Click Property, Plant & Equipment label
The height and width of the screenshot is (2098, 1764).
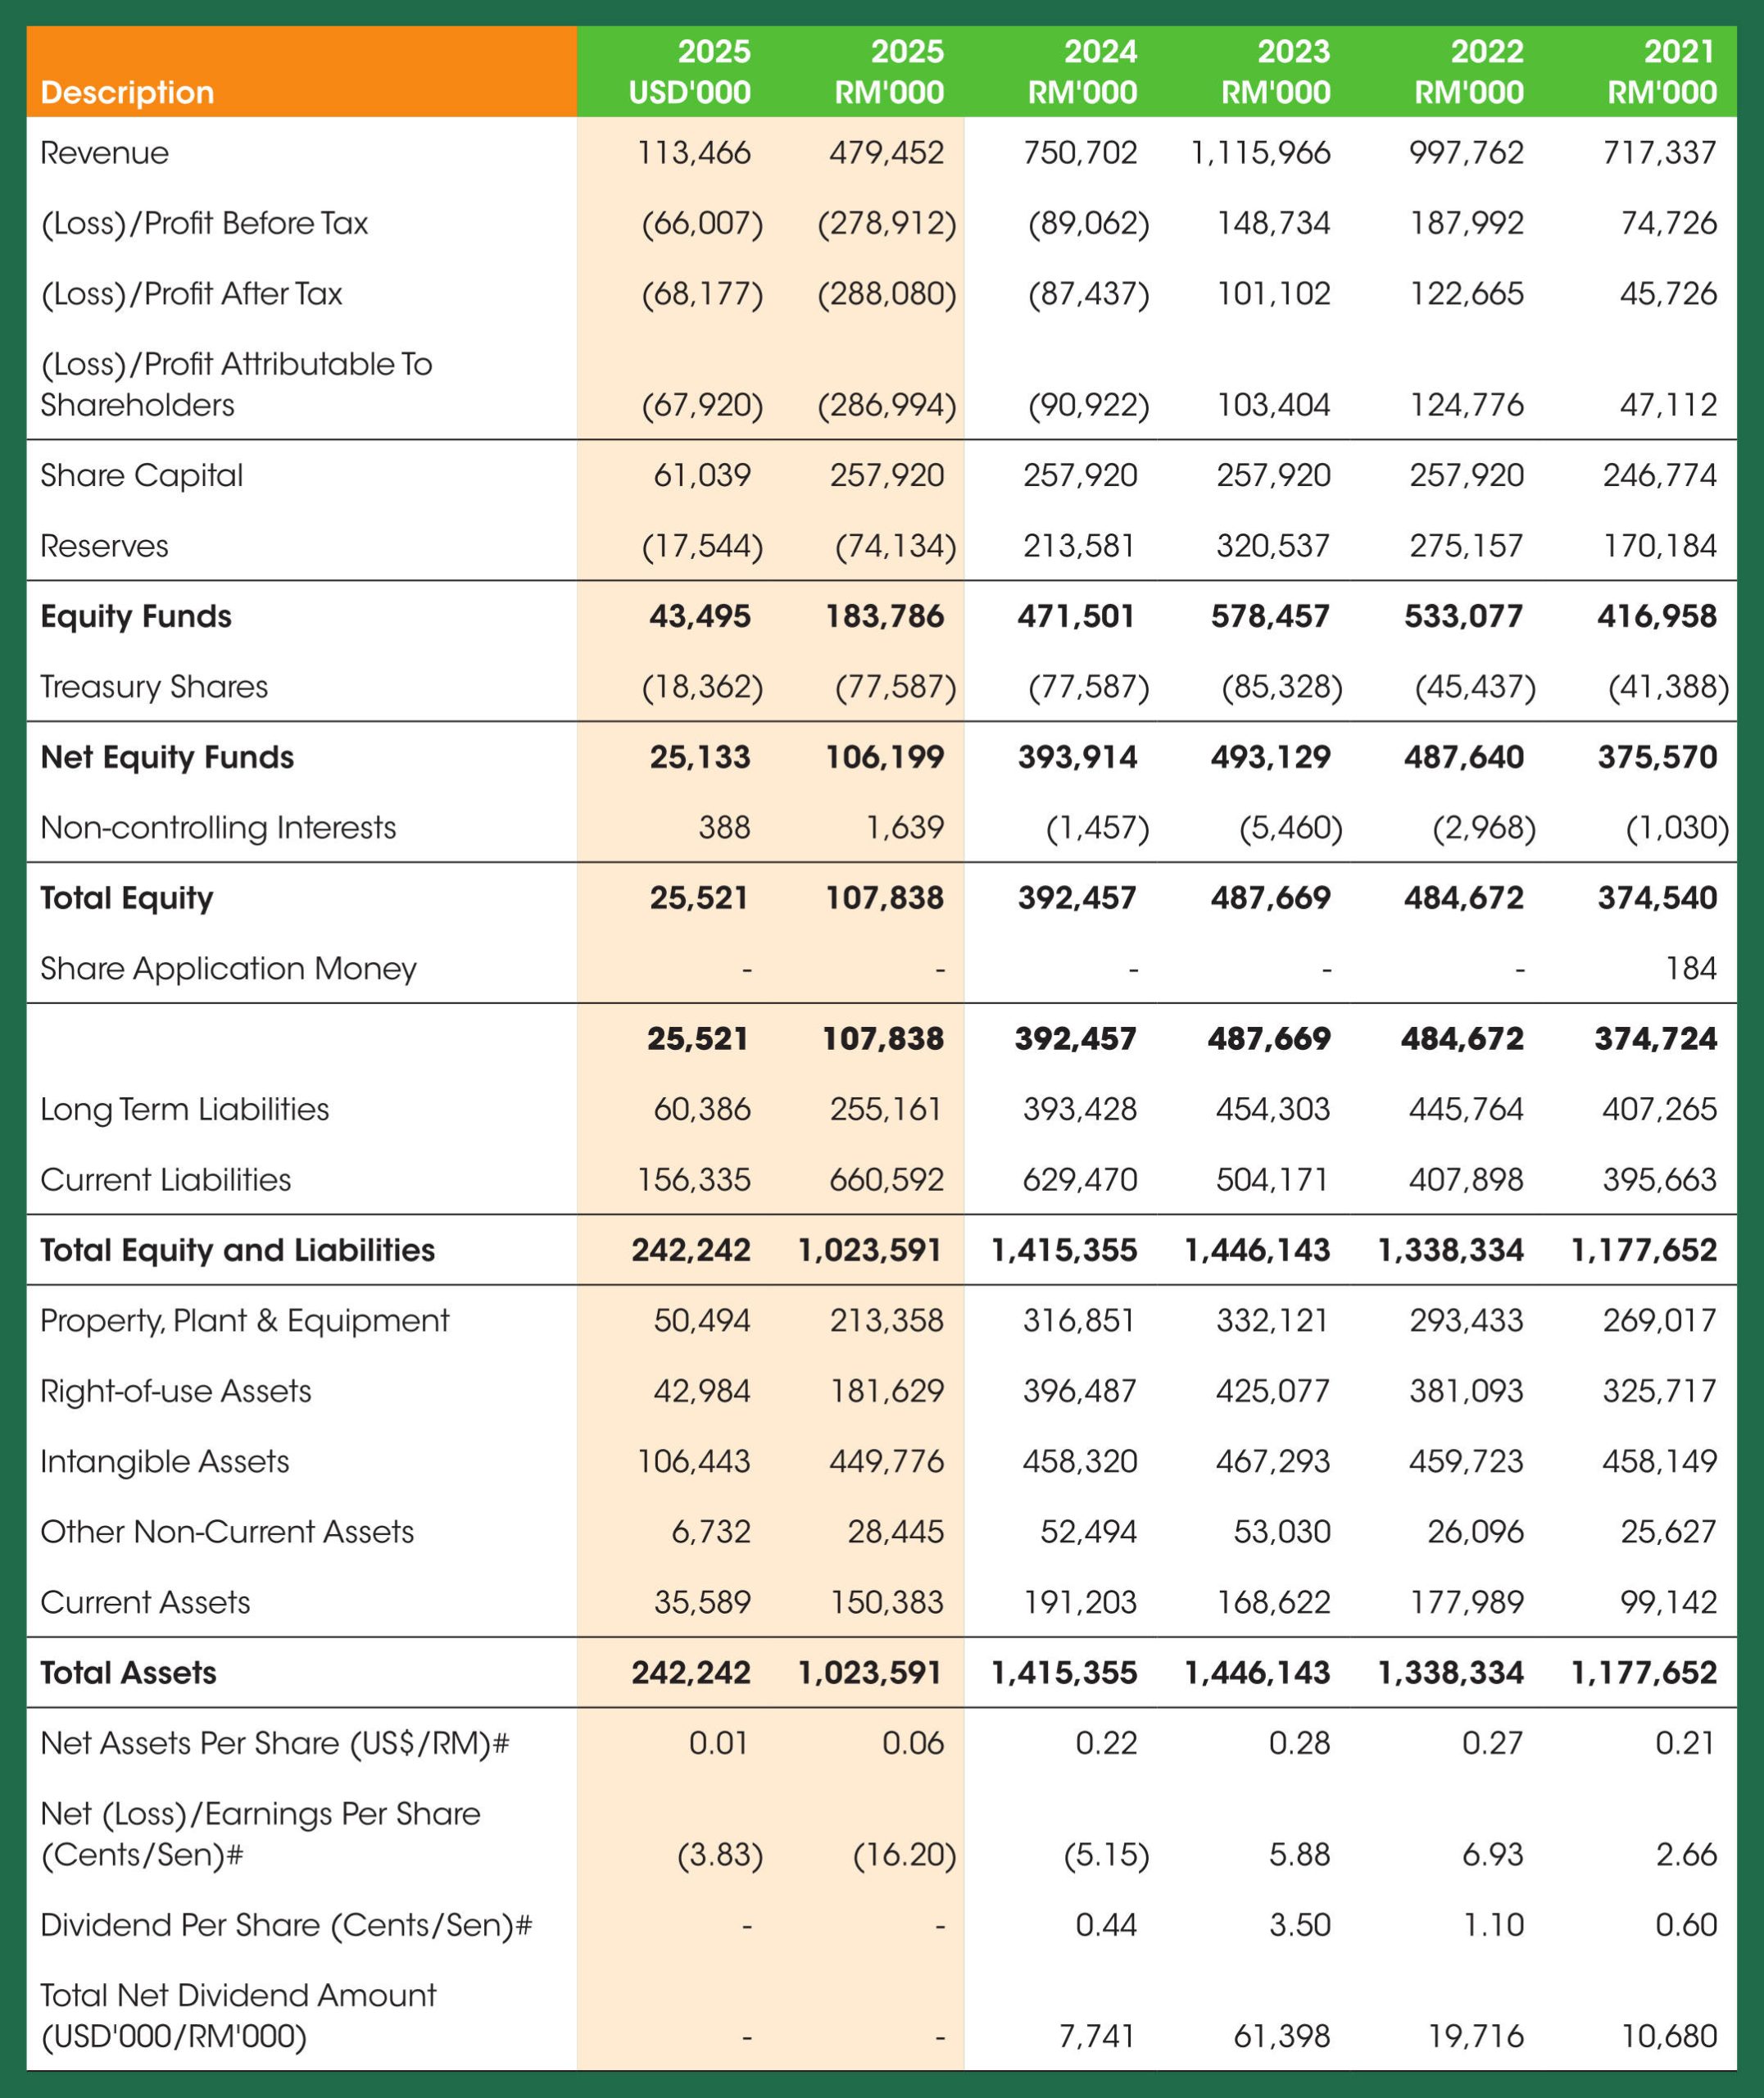244,1320
